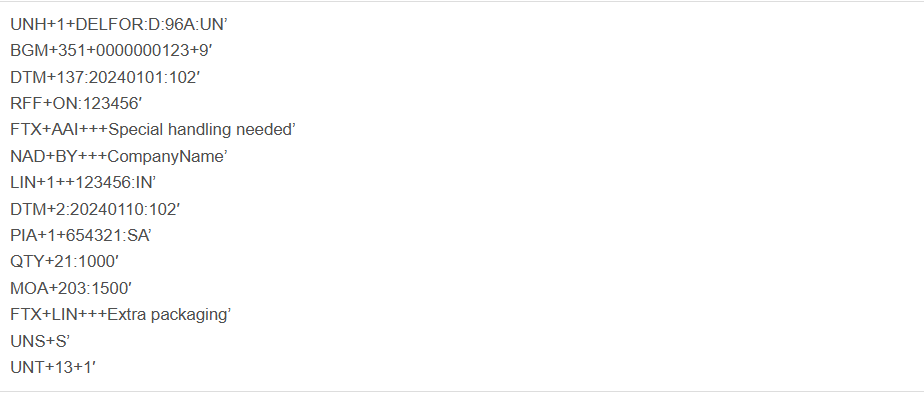Select the BGM+351+0000000123+9 segment line

[x=111, y=51]
